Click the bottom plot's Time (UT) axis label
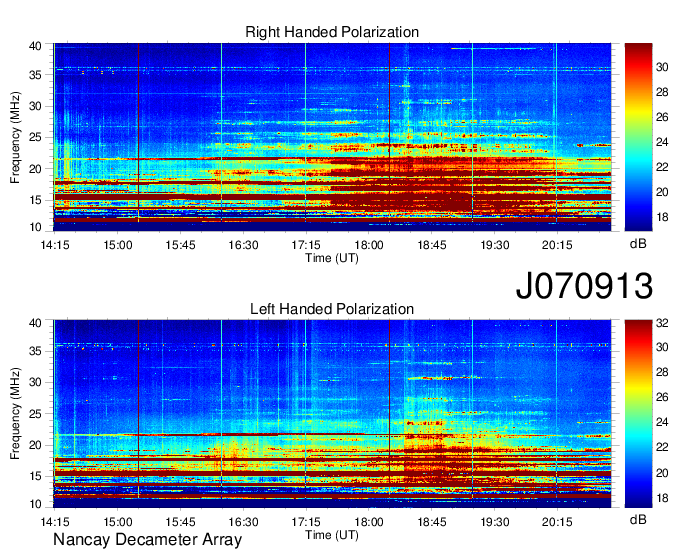The image size is (680, 552). pos(332,535)
